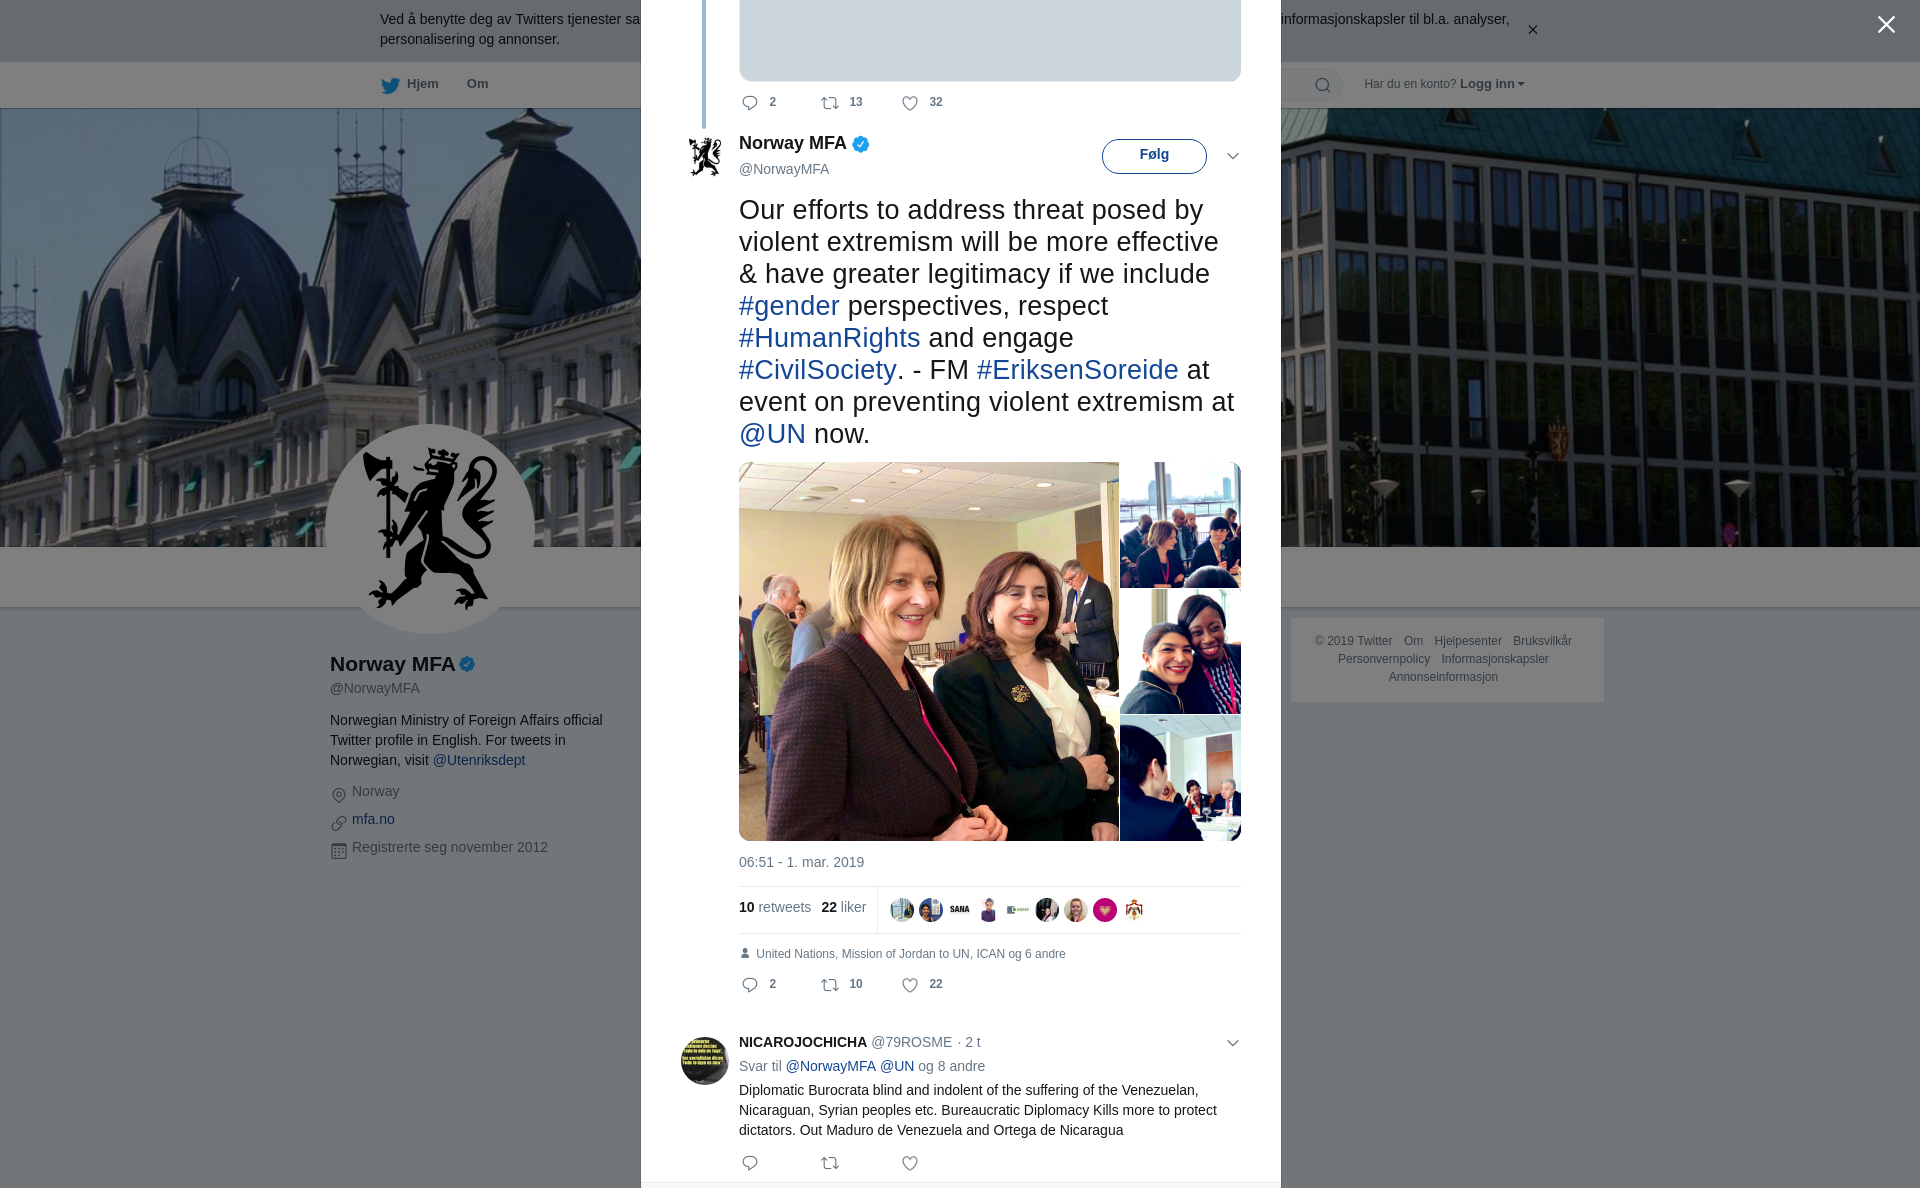Open the large photo of two women

tap(928, 651)
